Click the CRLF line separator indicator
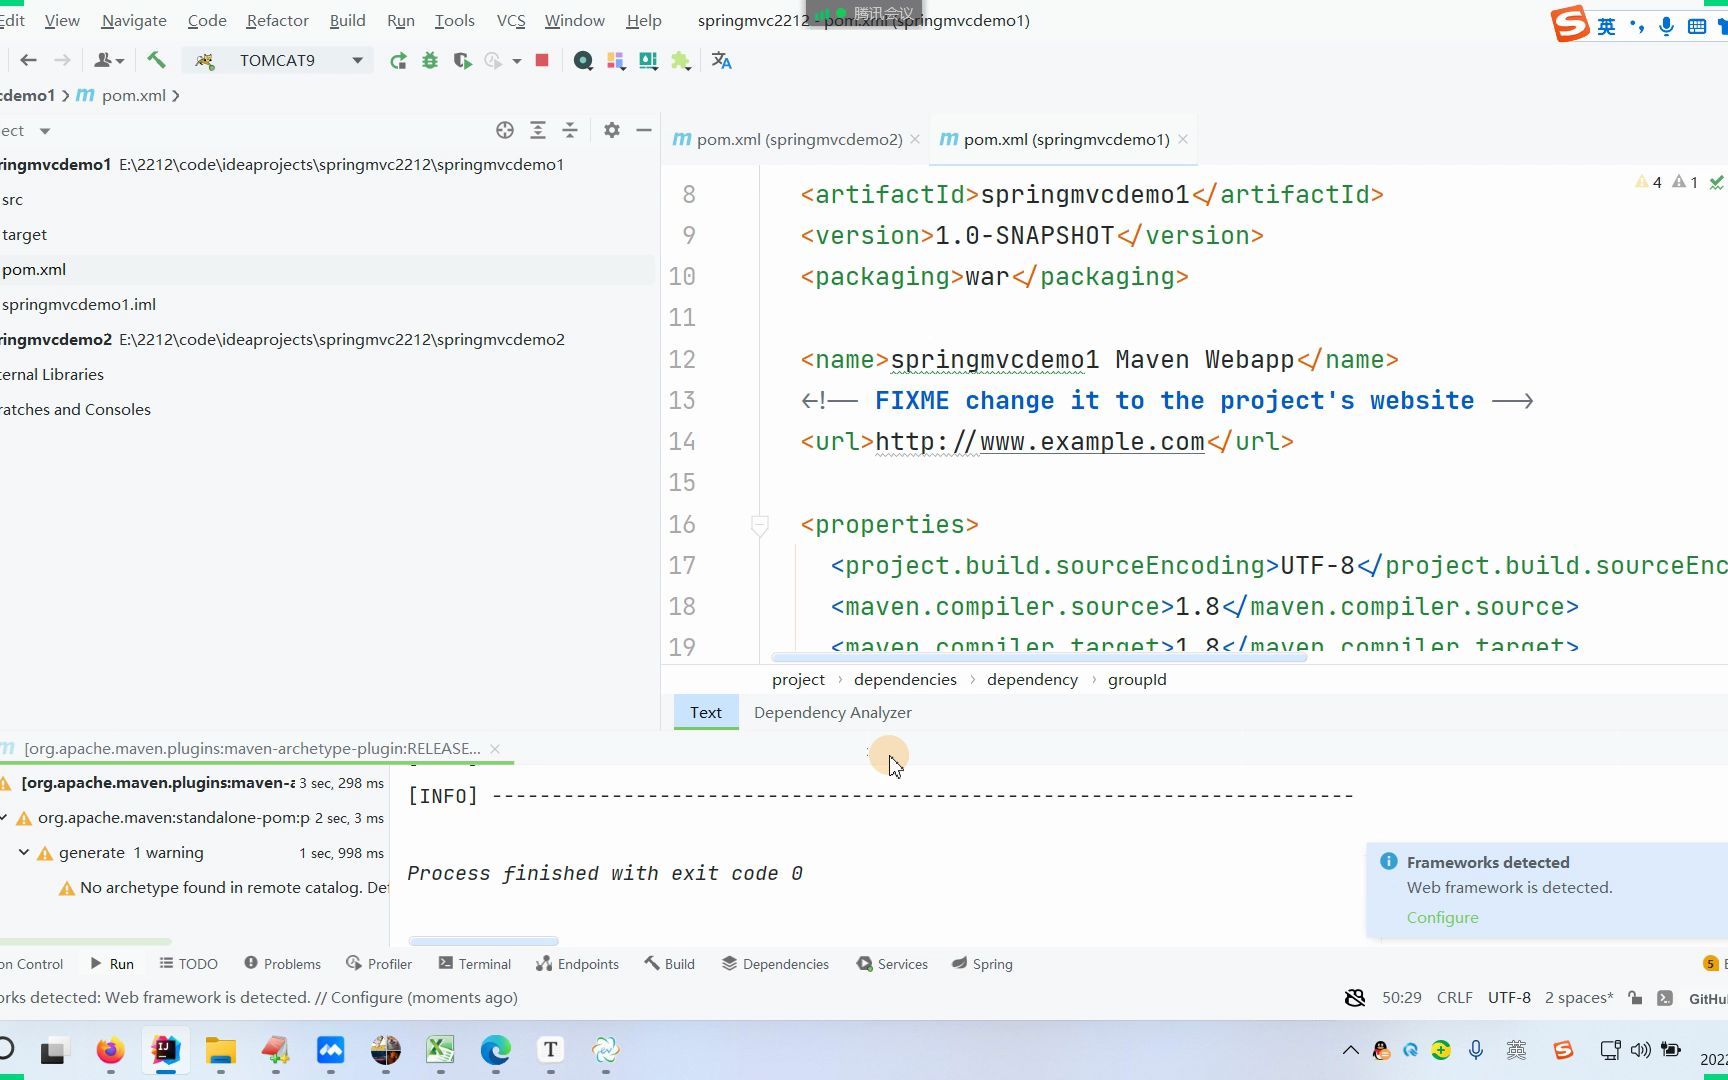Screen dimensions: 1728x1080 (1455, 997)
